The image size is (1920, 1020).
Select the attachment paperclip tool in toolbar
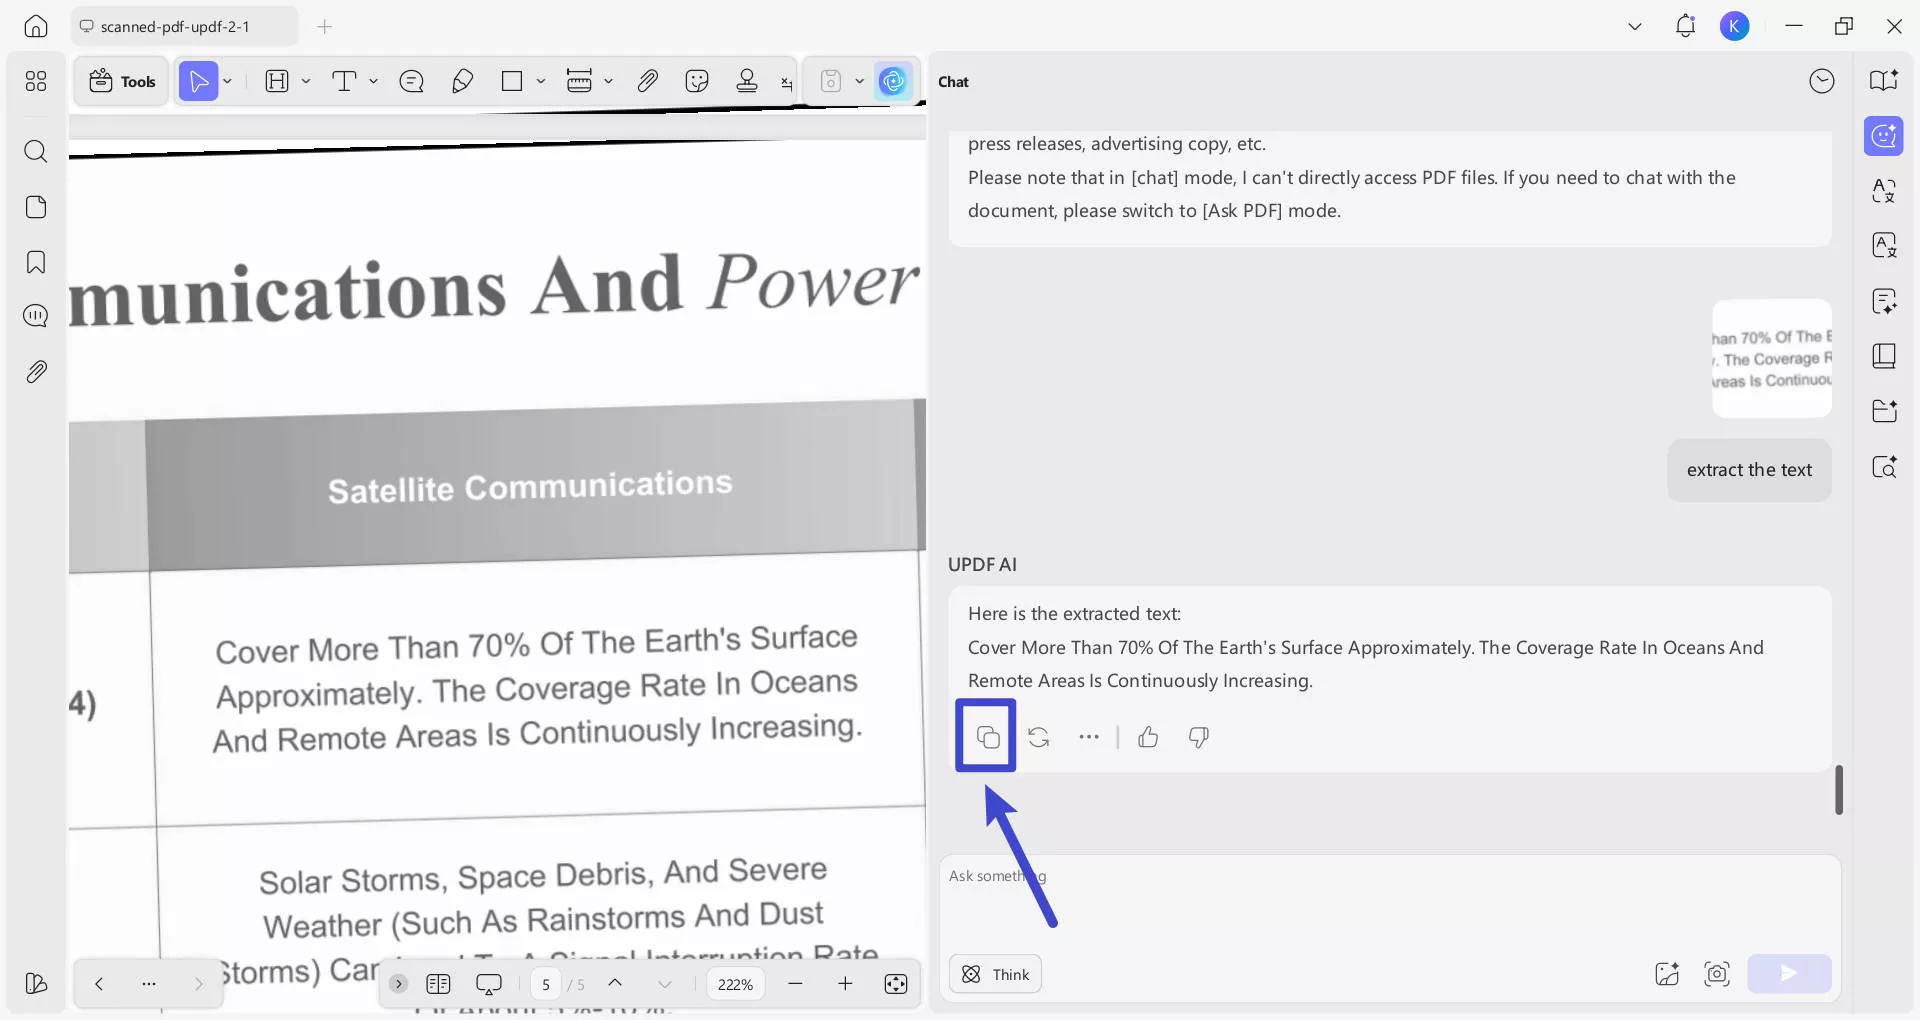(x=647, y=82)
